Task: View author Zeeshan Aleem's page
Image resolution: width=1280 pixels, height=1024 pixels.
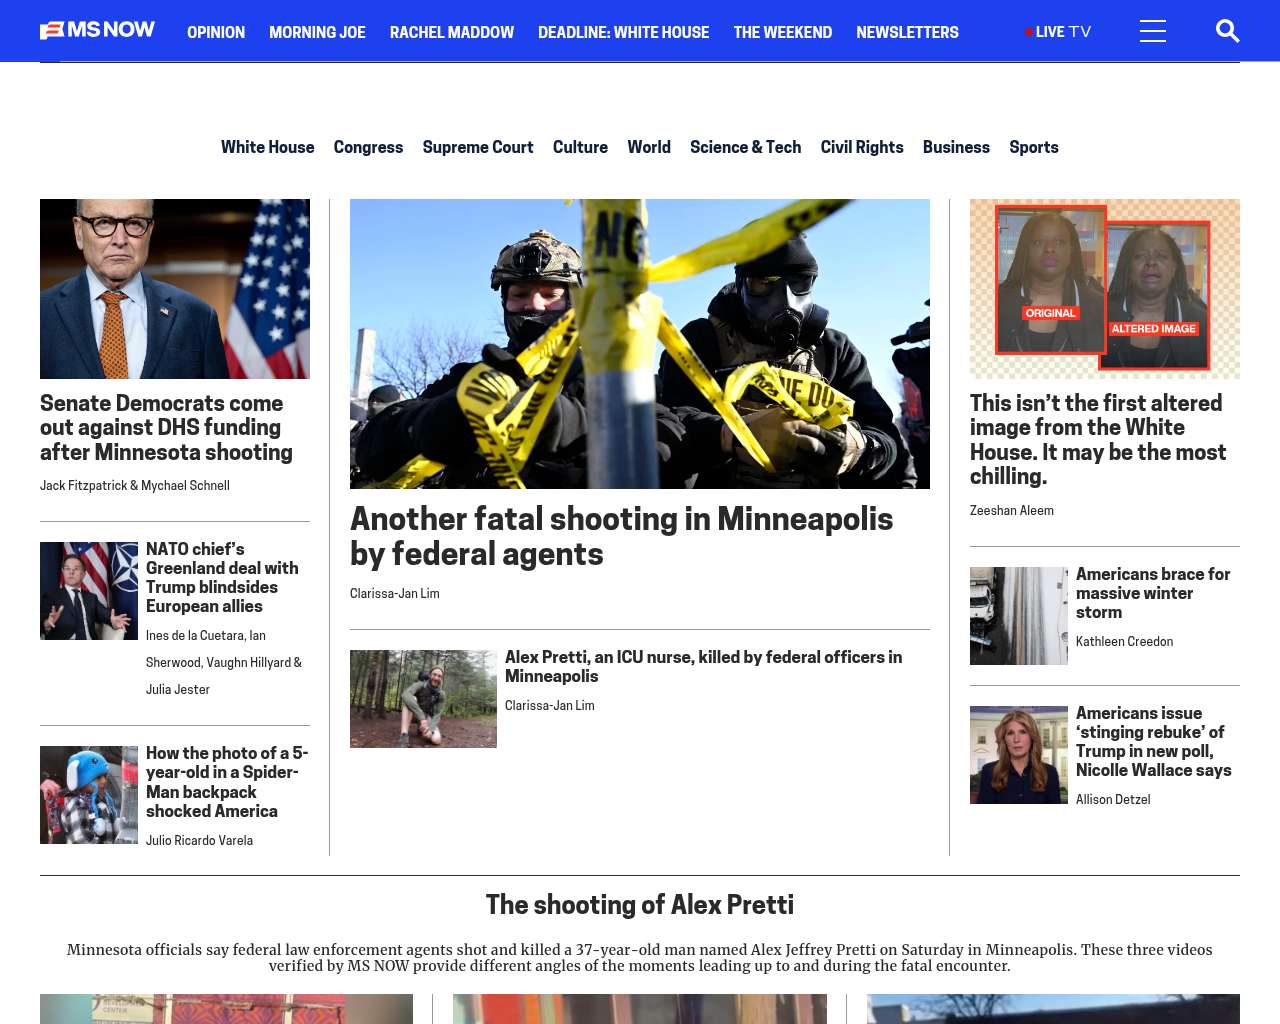Action: point(1011,510)
